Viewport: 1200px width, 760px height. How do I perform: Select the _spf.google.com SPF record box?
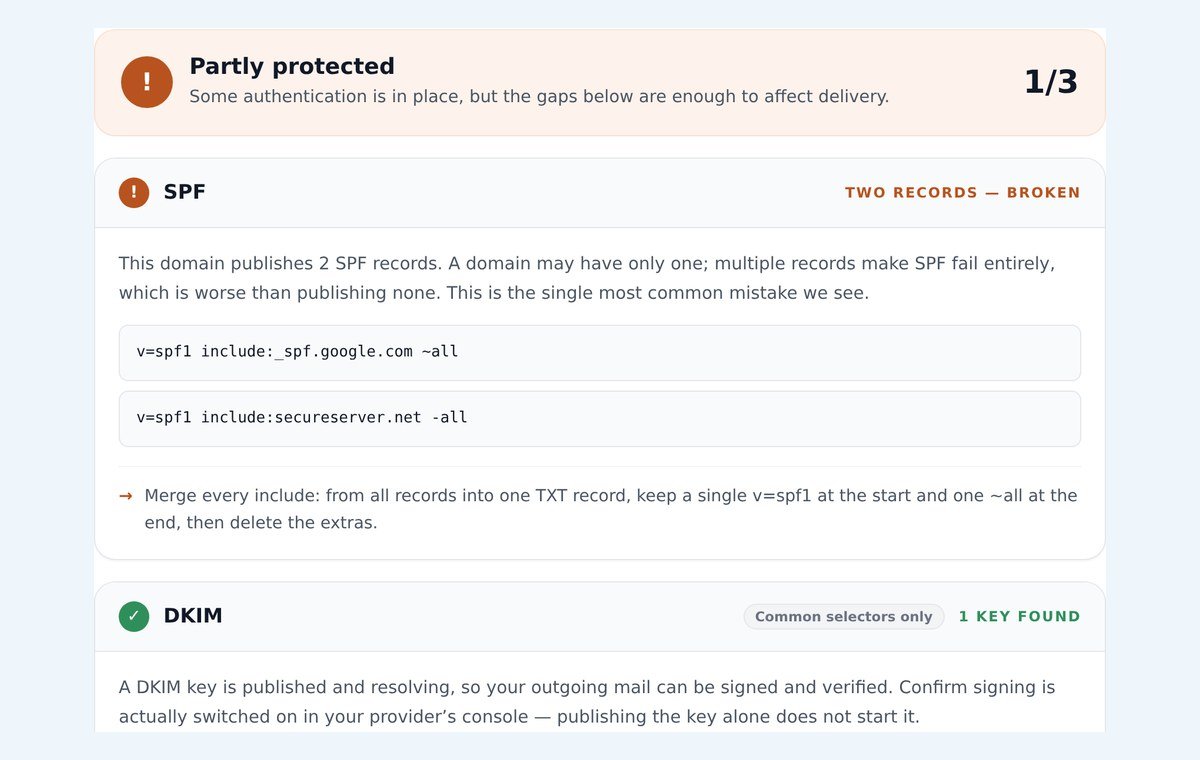point(600,353)
